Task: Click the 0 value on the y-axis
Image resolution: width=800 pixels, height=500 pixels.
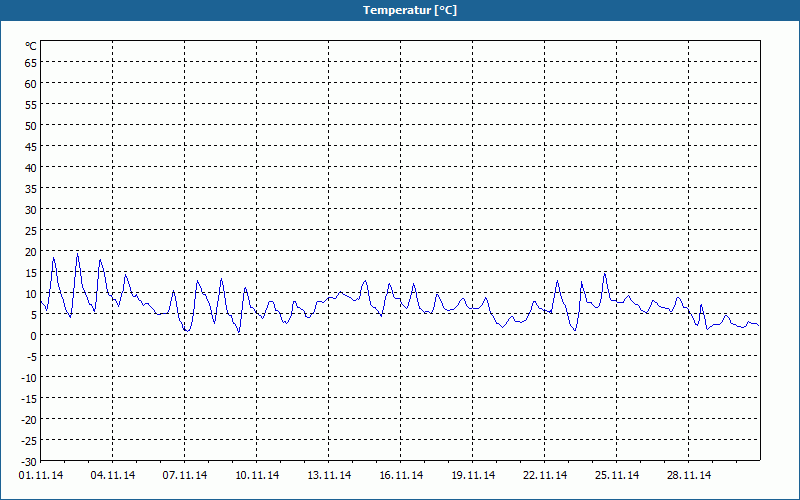Action: pyautogui.click(x=34, y=336)
